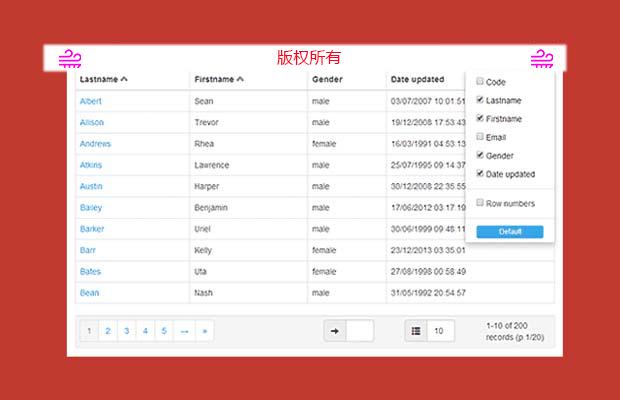Open the Albert lastname link
This screenshot has width=620, height=400.
91,101
